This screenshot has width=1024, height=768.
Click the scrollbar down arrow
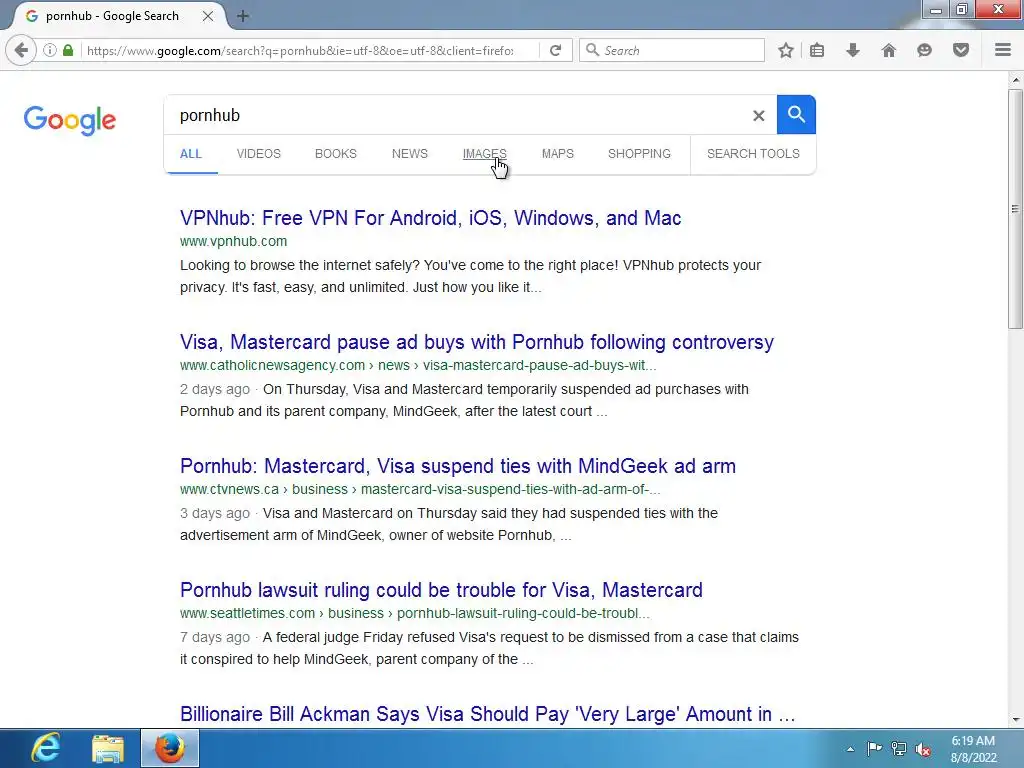1015,719
